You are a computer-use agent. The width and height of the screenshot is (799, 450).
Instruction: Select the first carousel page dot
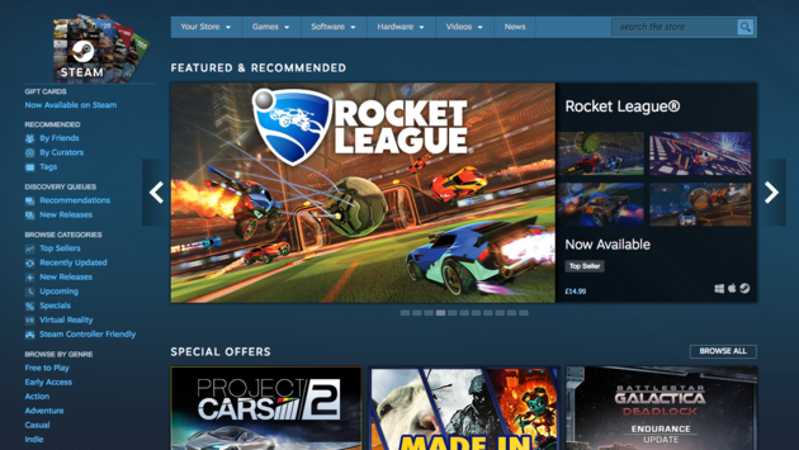click(405, 313)
